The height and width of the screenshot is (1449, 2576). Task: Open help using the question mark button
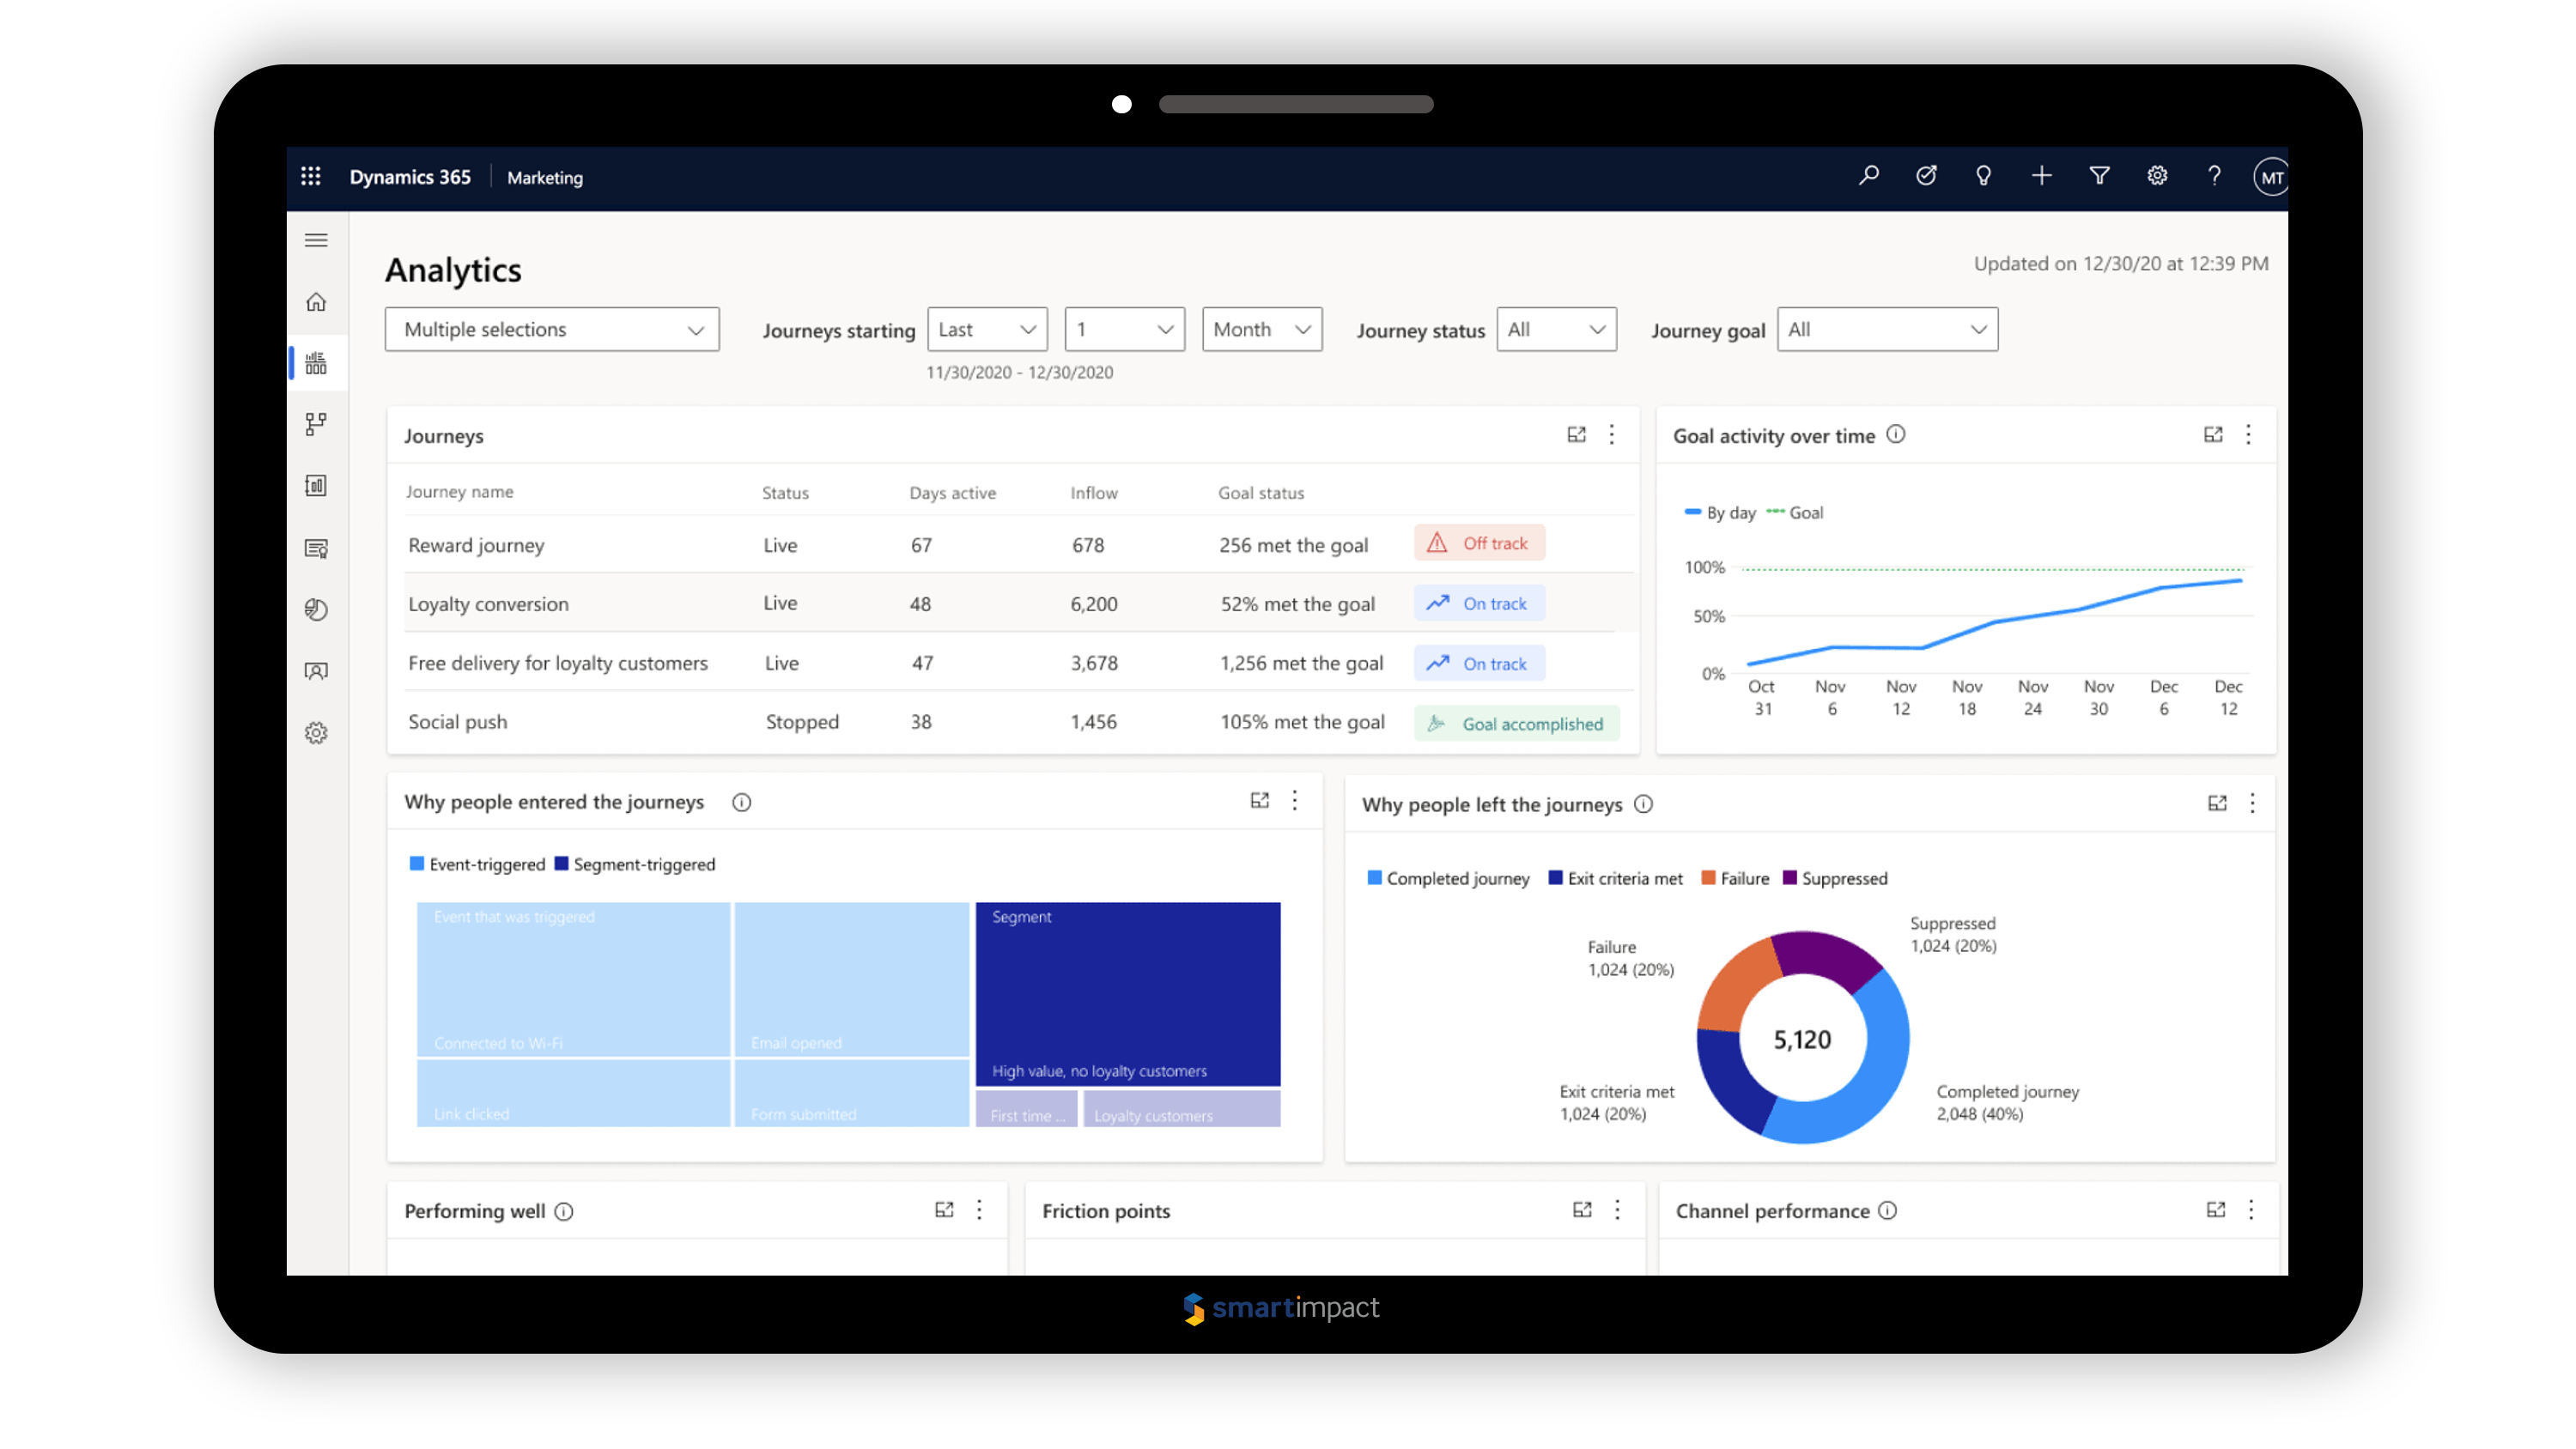coord(2214,176)
